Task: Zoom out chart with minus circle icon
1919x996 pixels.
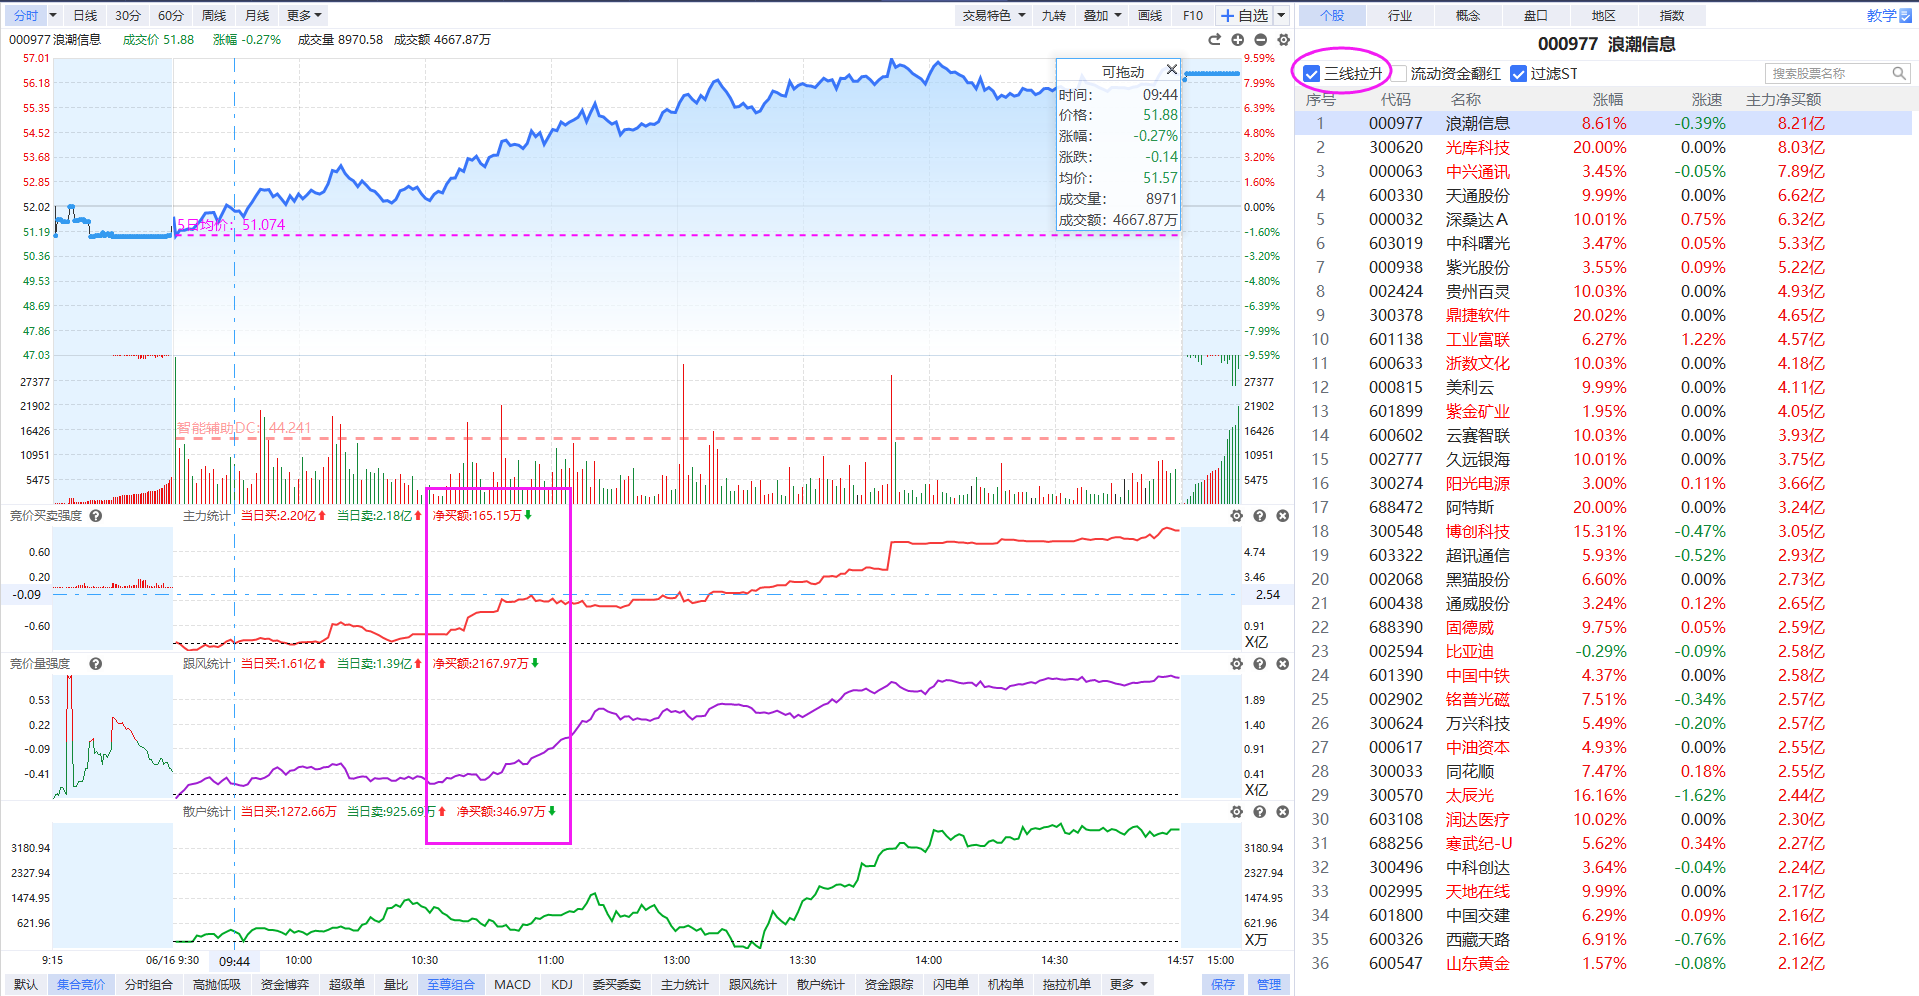Action: pyautogui.click(x=1261, y=40)
